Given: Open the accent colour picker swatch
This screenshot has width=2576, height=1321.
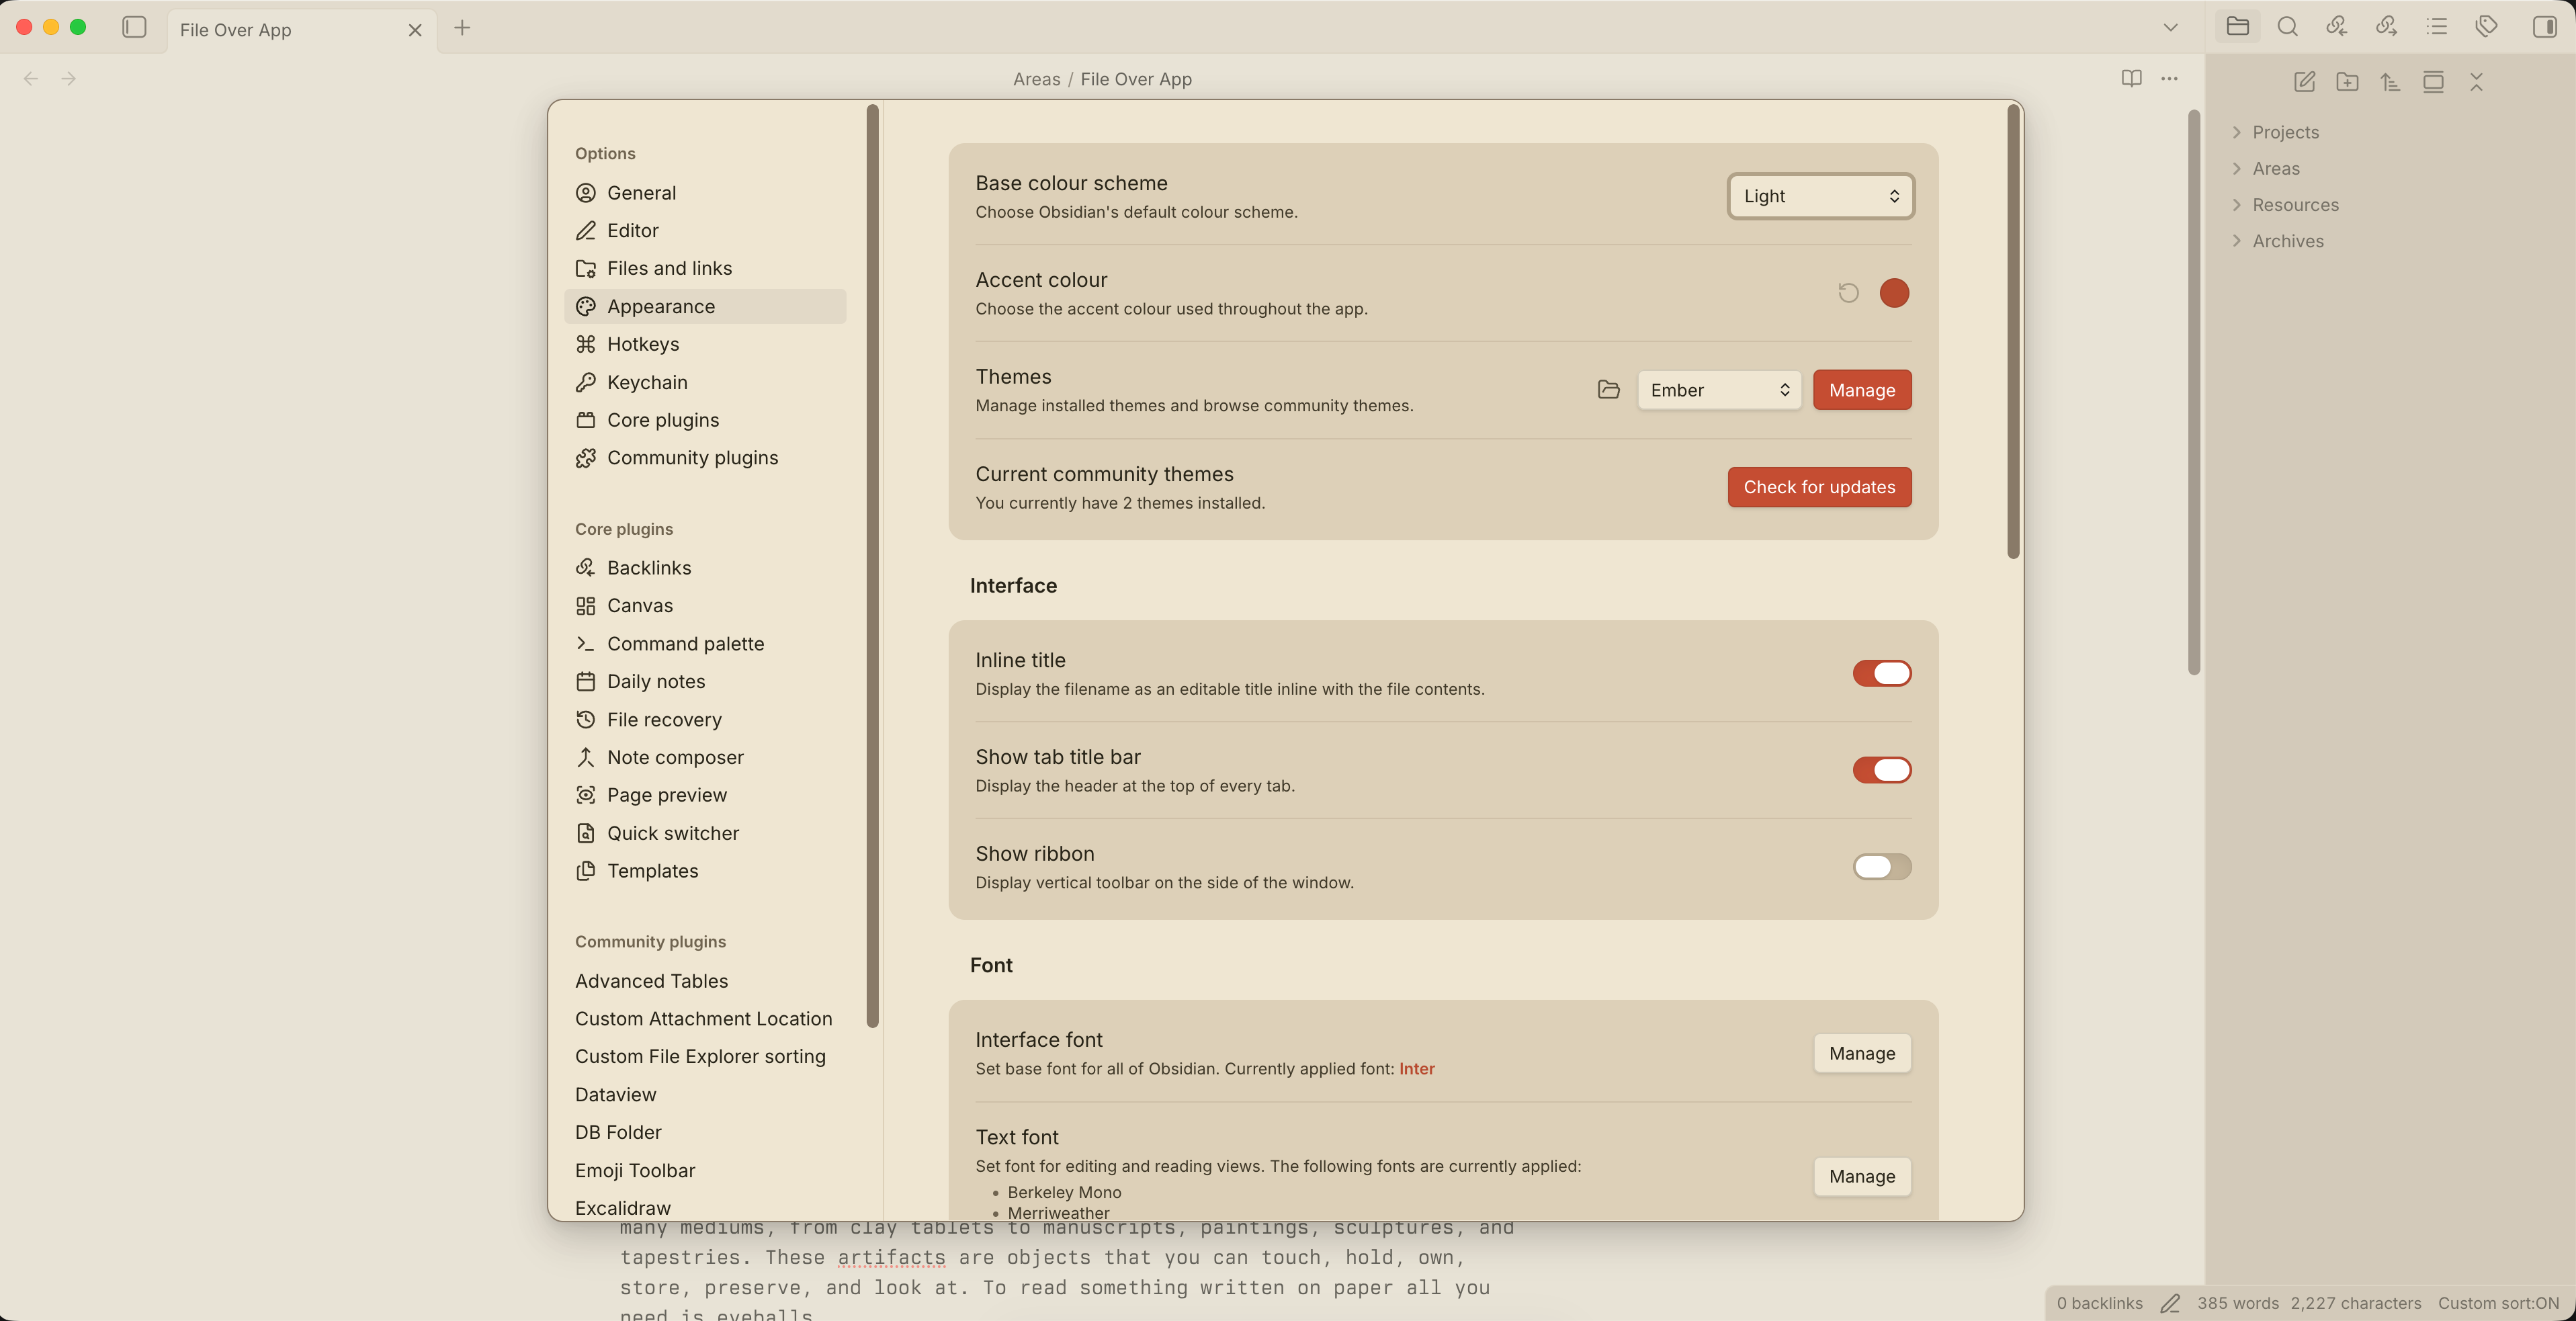Looking at the screenshot, I should coord(1894,293).
